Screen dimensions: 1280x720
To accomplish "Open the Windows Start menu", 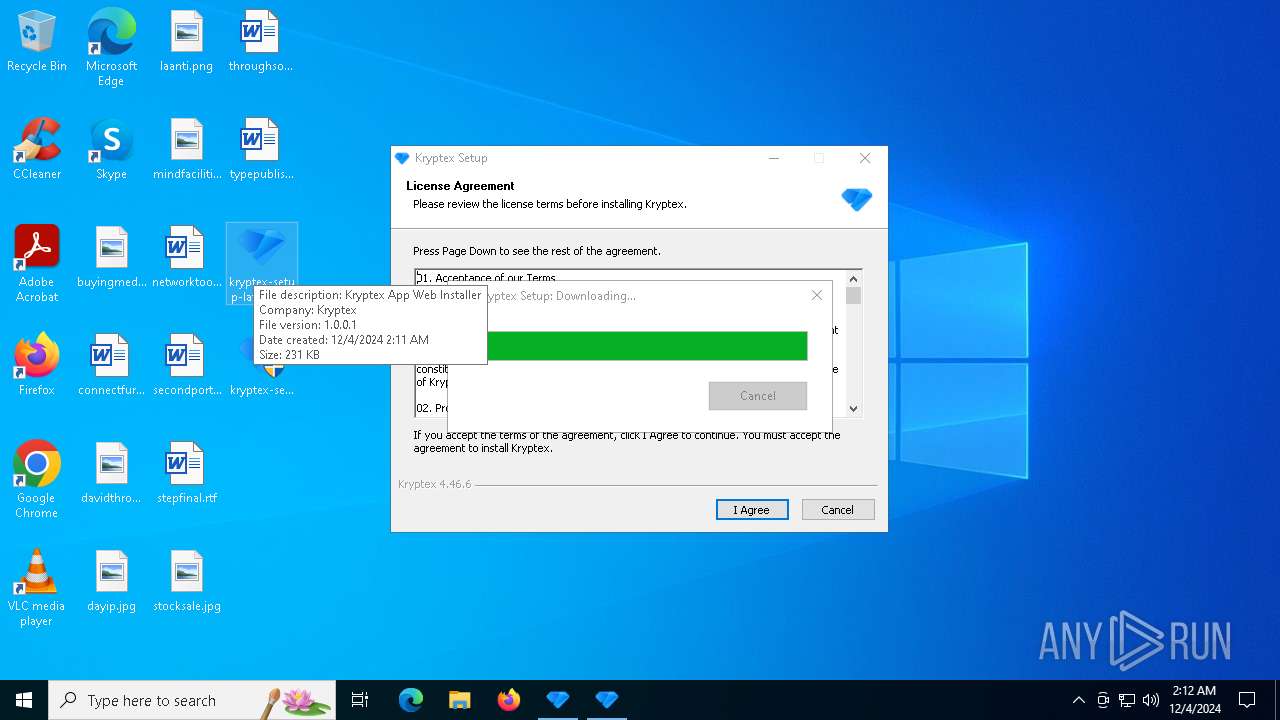I will 24,700.
